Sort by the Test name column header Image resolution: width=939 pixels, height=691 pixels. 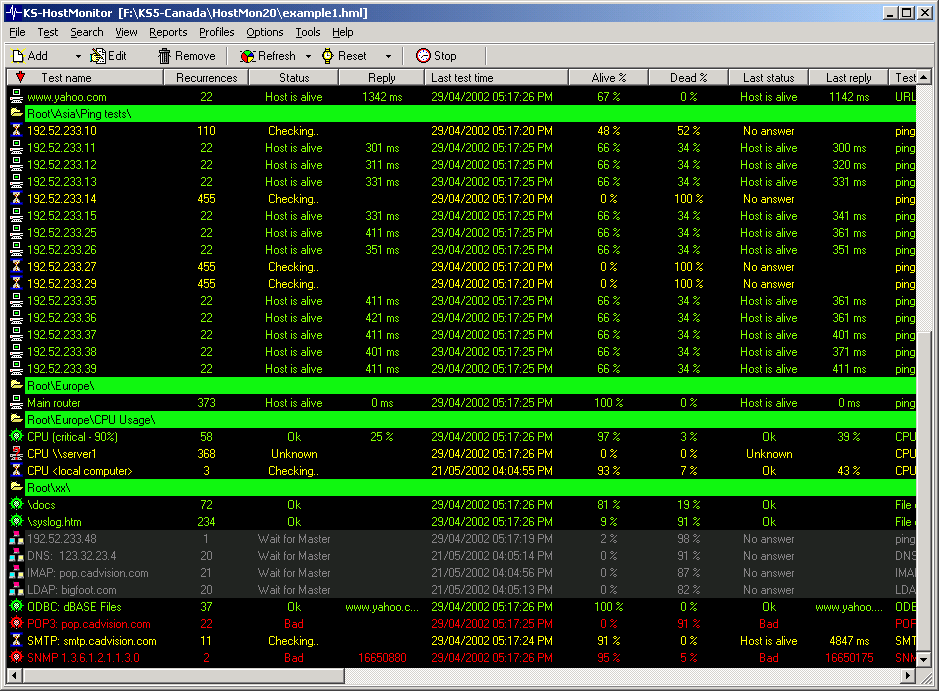coord(66,77)
